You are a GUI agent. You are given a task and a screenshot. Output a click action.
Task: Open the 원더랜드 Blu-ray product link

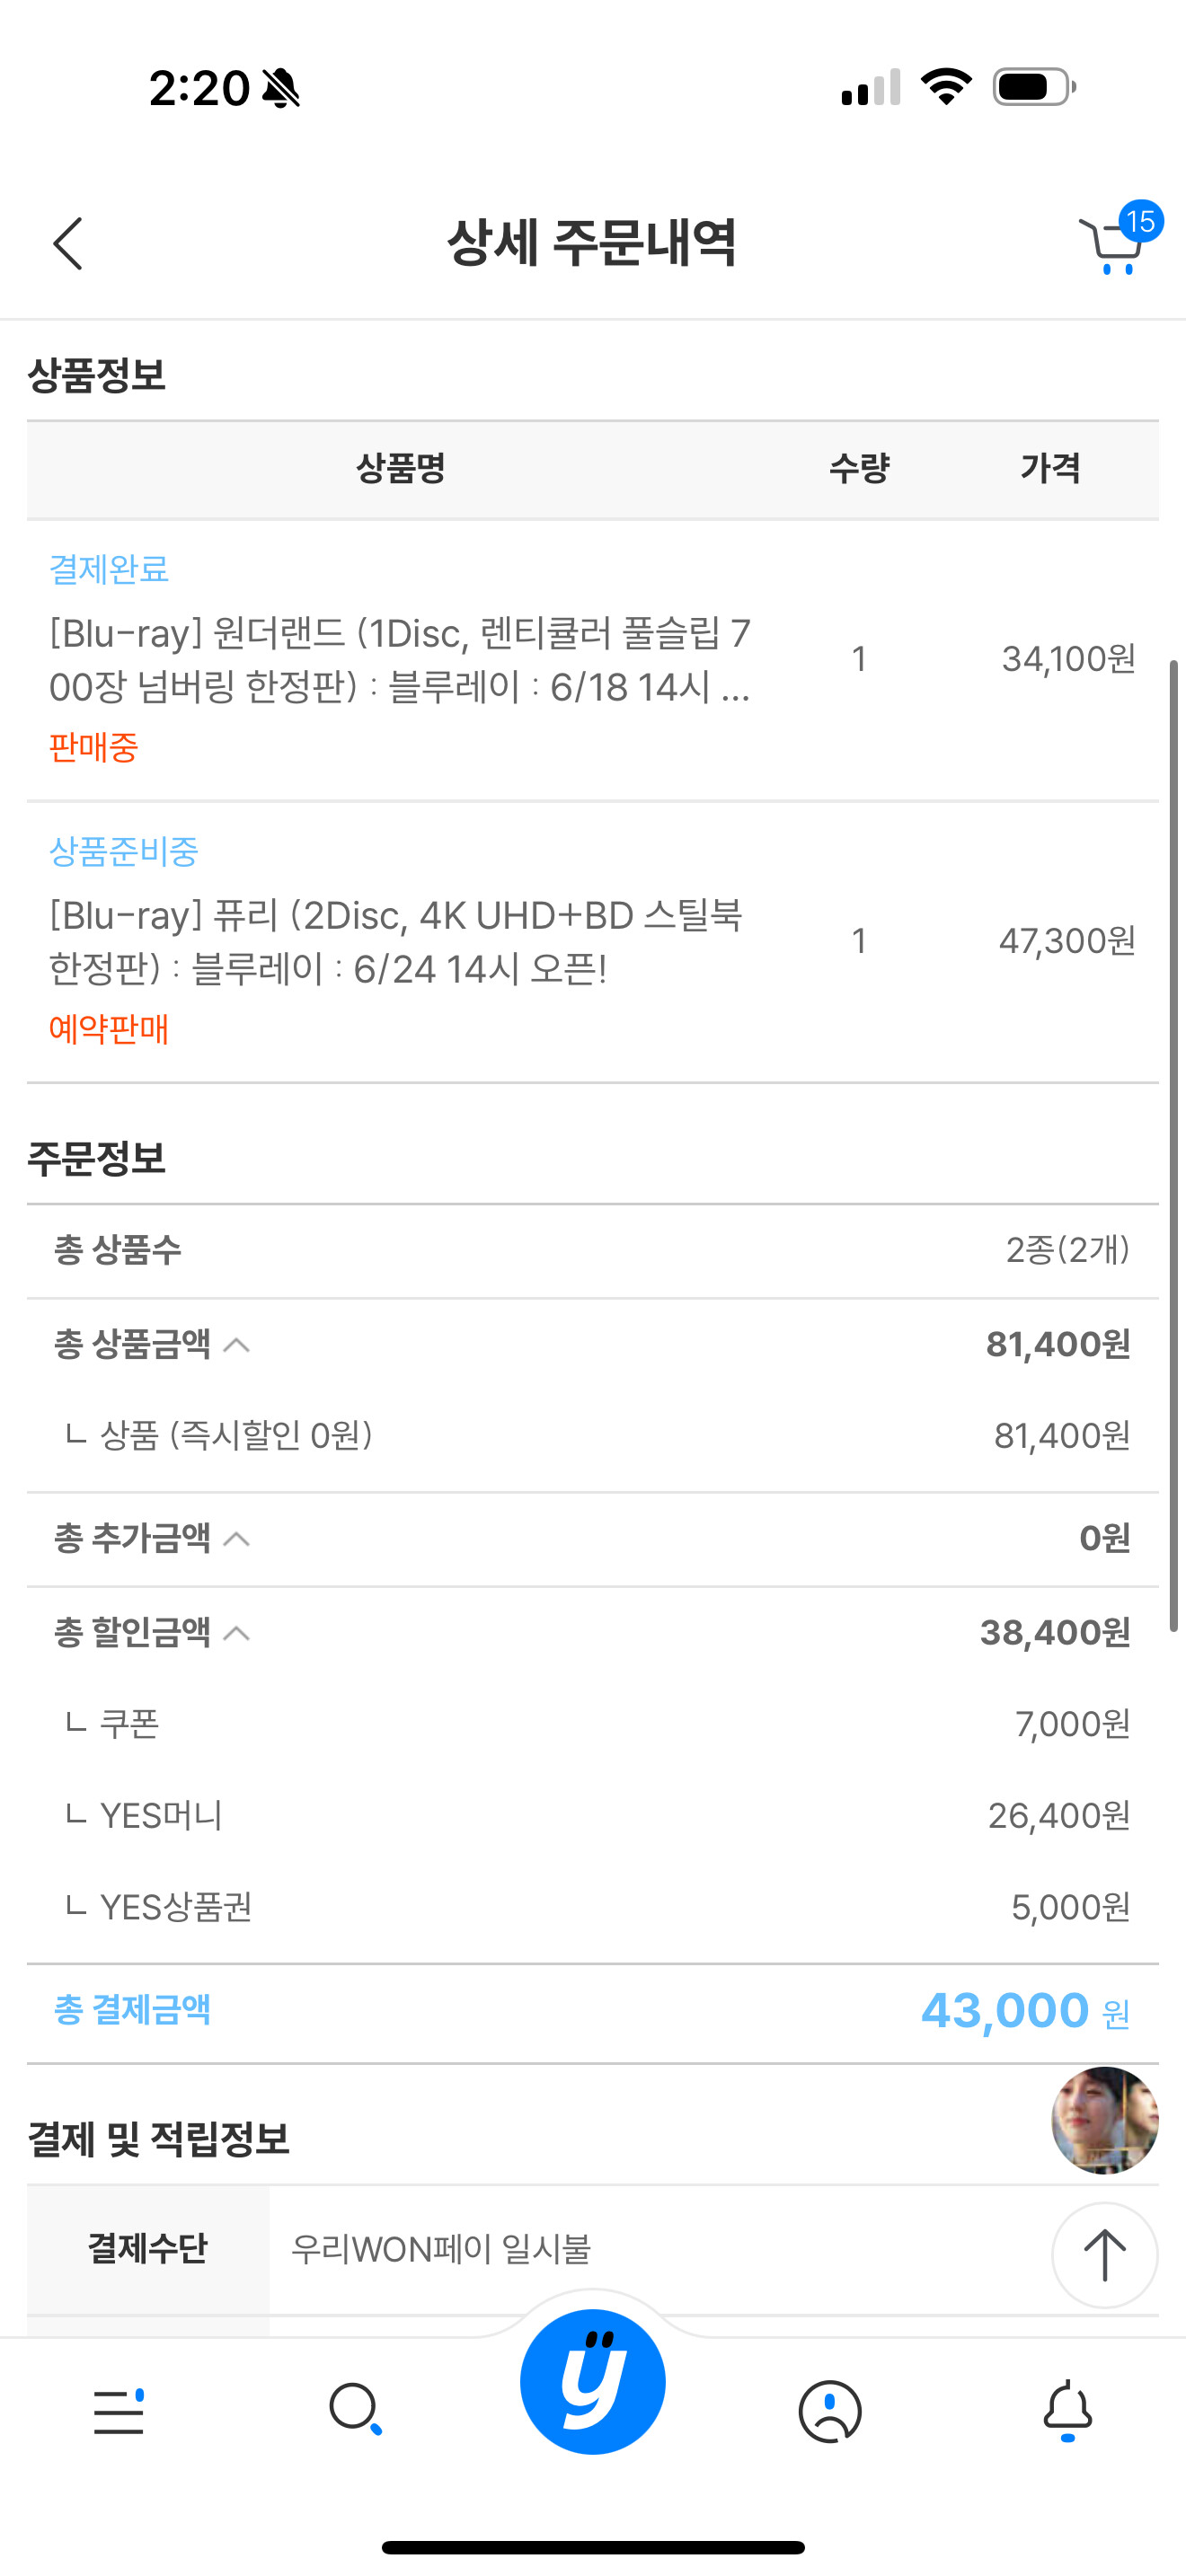point(400,660)
